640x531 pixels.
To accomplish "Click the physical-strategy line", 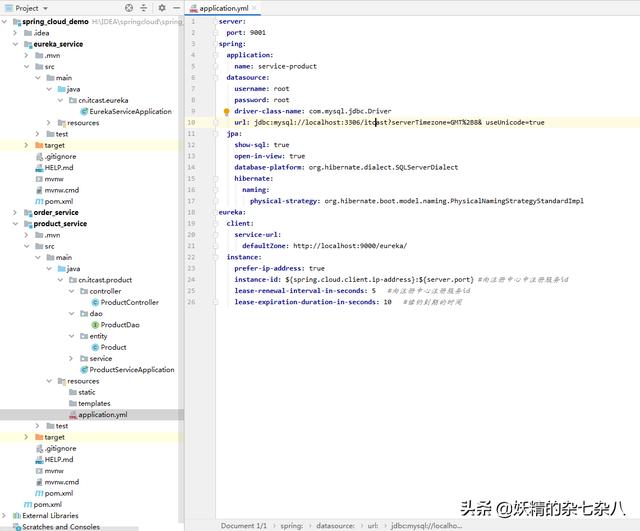I will click(x=416, y=201).
